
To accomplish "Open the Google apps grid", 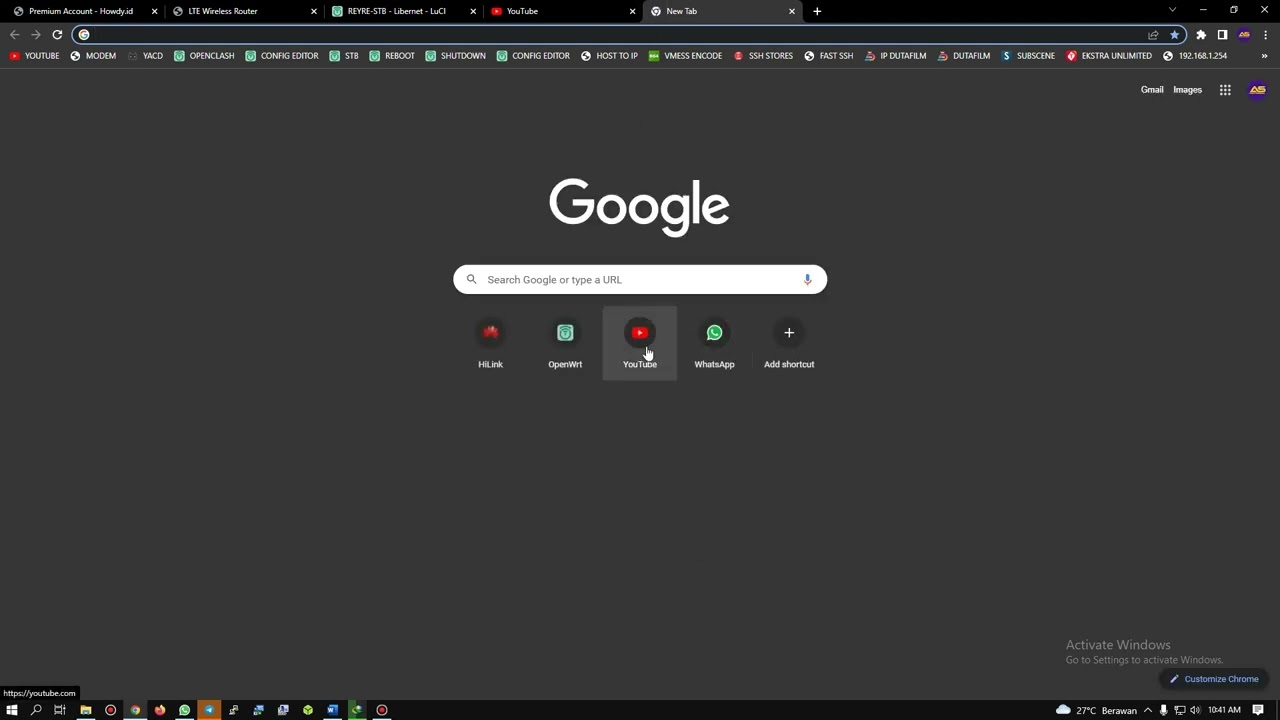I will (1225, 90).
